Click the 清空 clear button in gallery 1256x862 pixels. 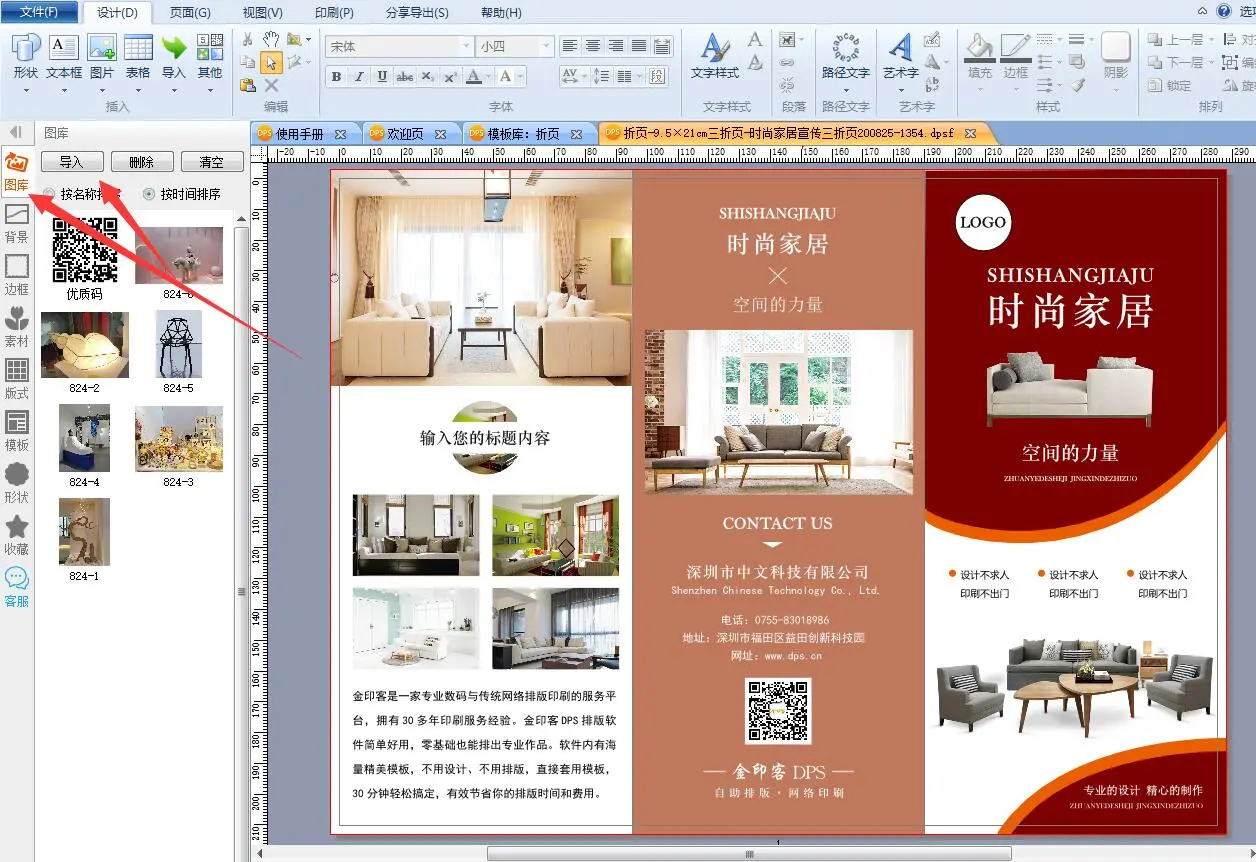211,162
